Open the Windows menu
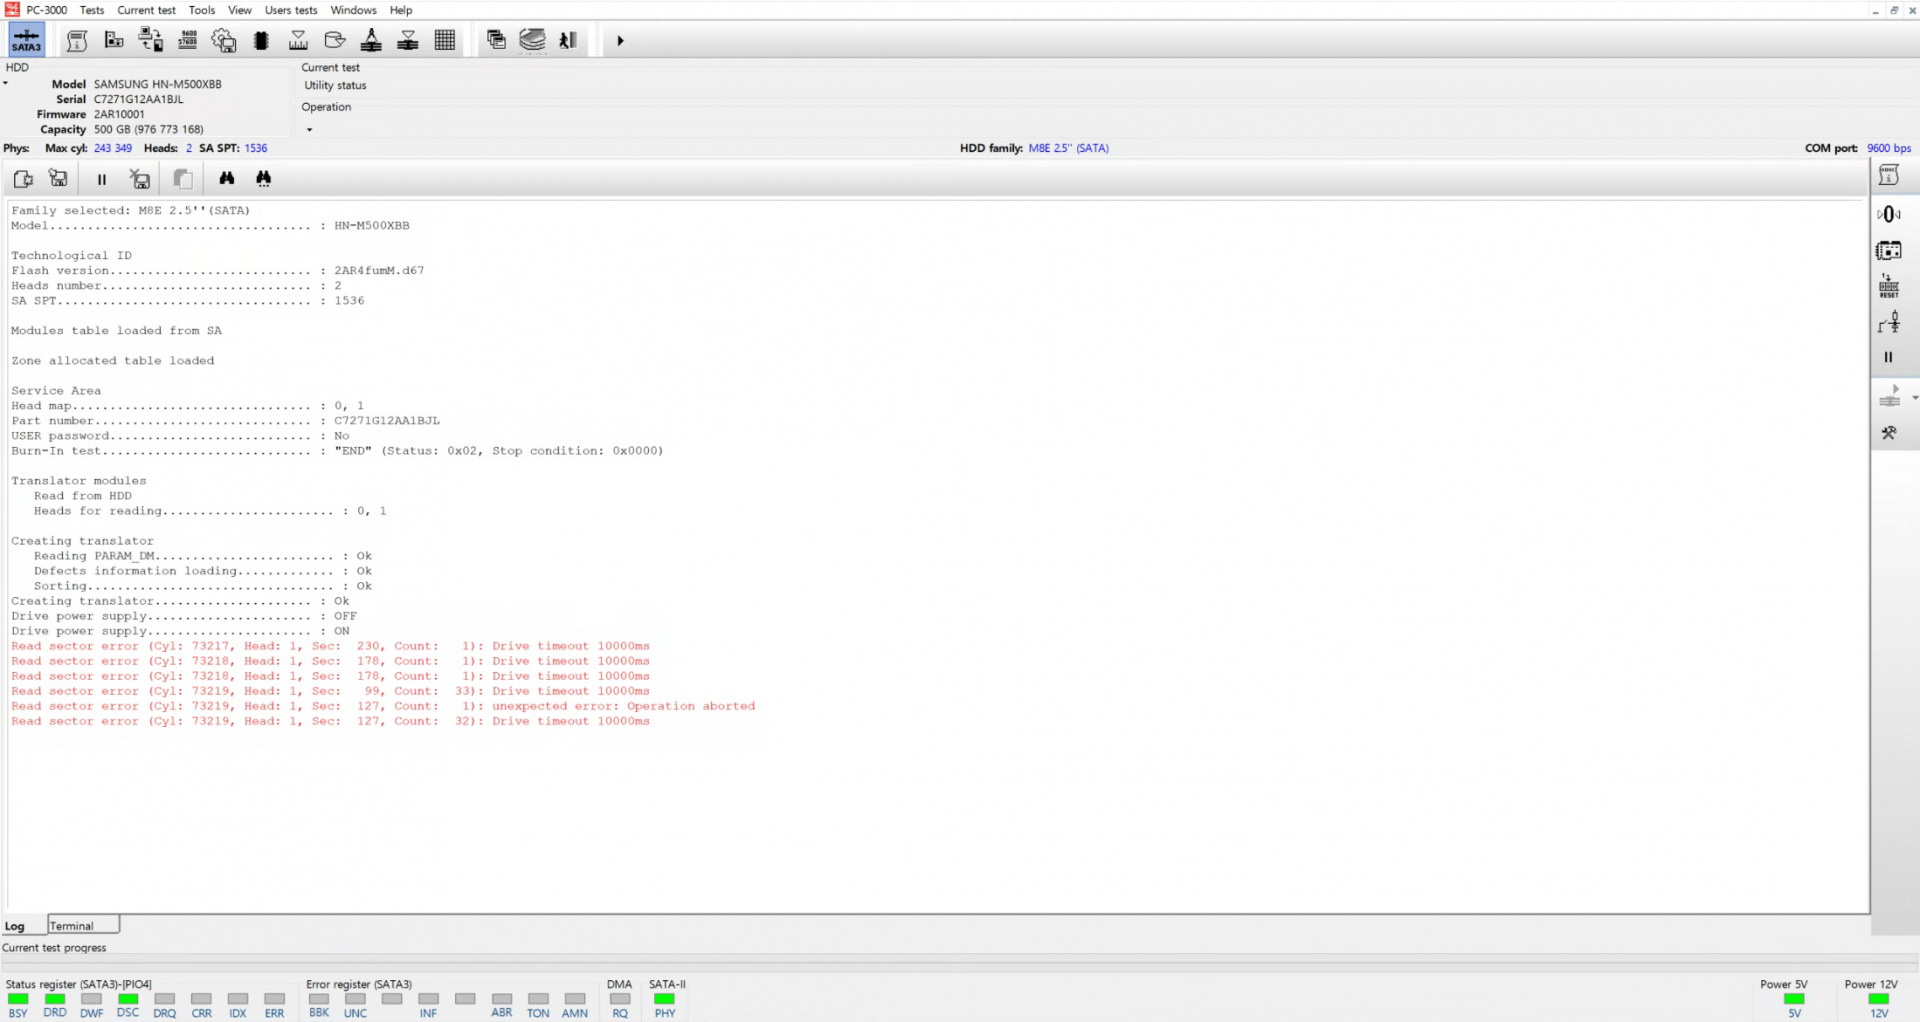1920x1022 pixels. (353, 10)
